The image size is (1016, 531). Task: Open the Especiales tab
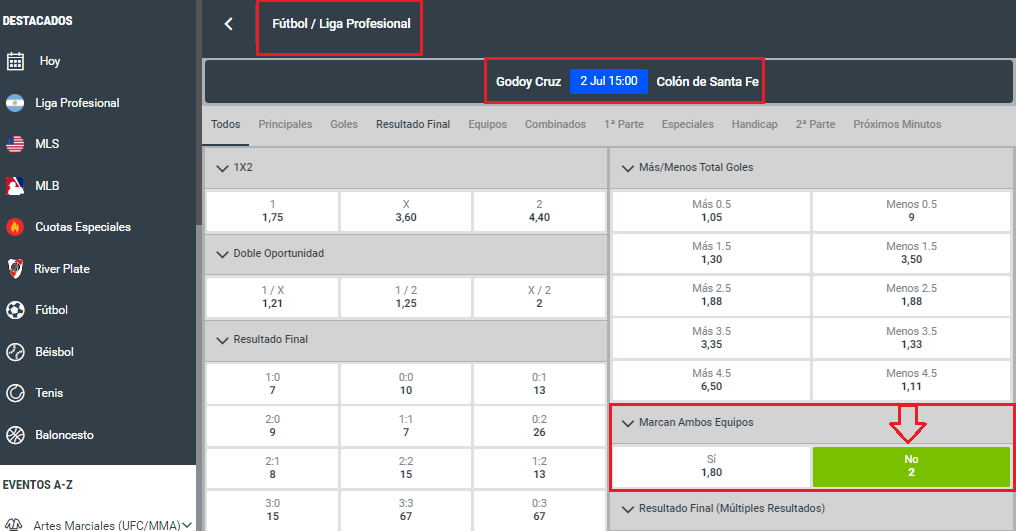tap(687, 124)
